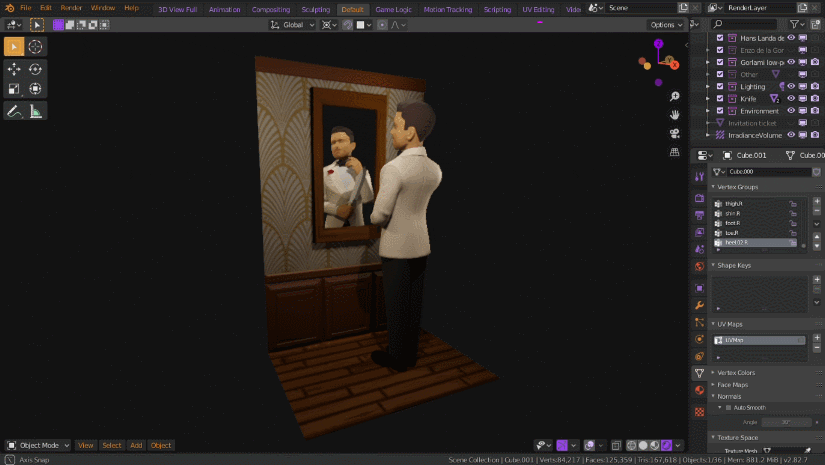Activate the Select Box tool

tap(14, 47)
